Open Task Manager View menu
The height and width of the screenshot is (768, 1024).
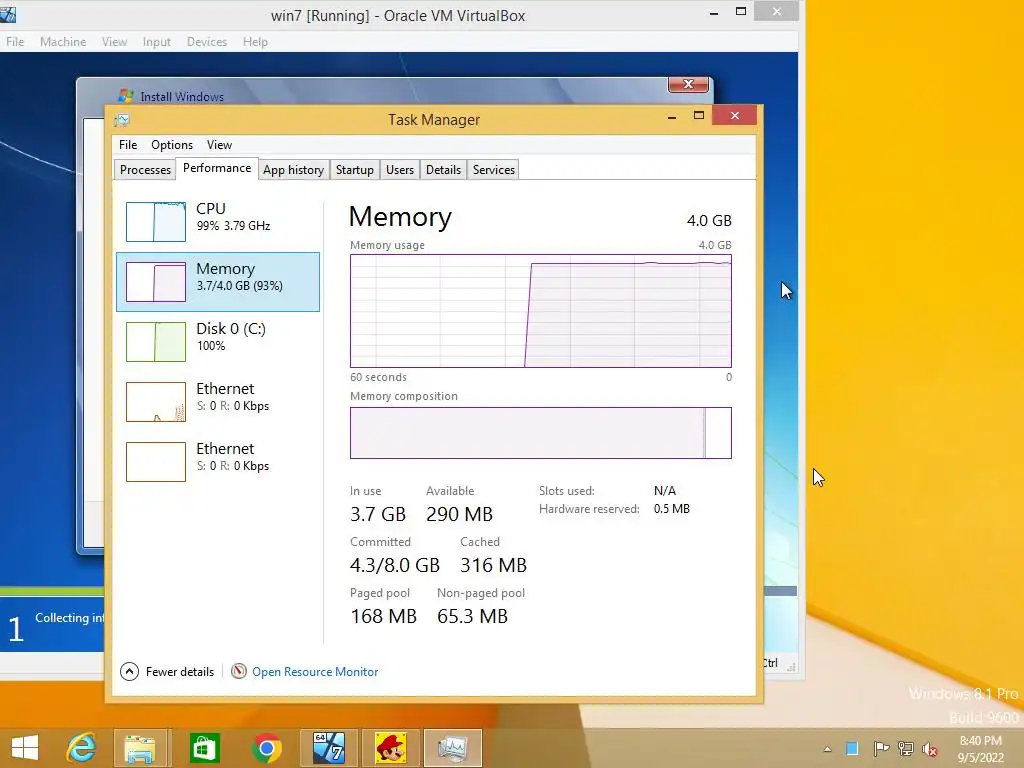219,145
